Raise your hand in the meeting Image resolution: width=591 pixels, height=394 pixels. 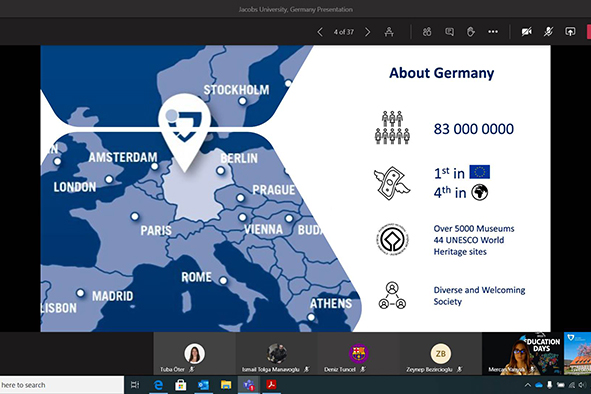(471, 32)
